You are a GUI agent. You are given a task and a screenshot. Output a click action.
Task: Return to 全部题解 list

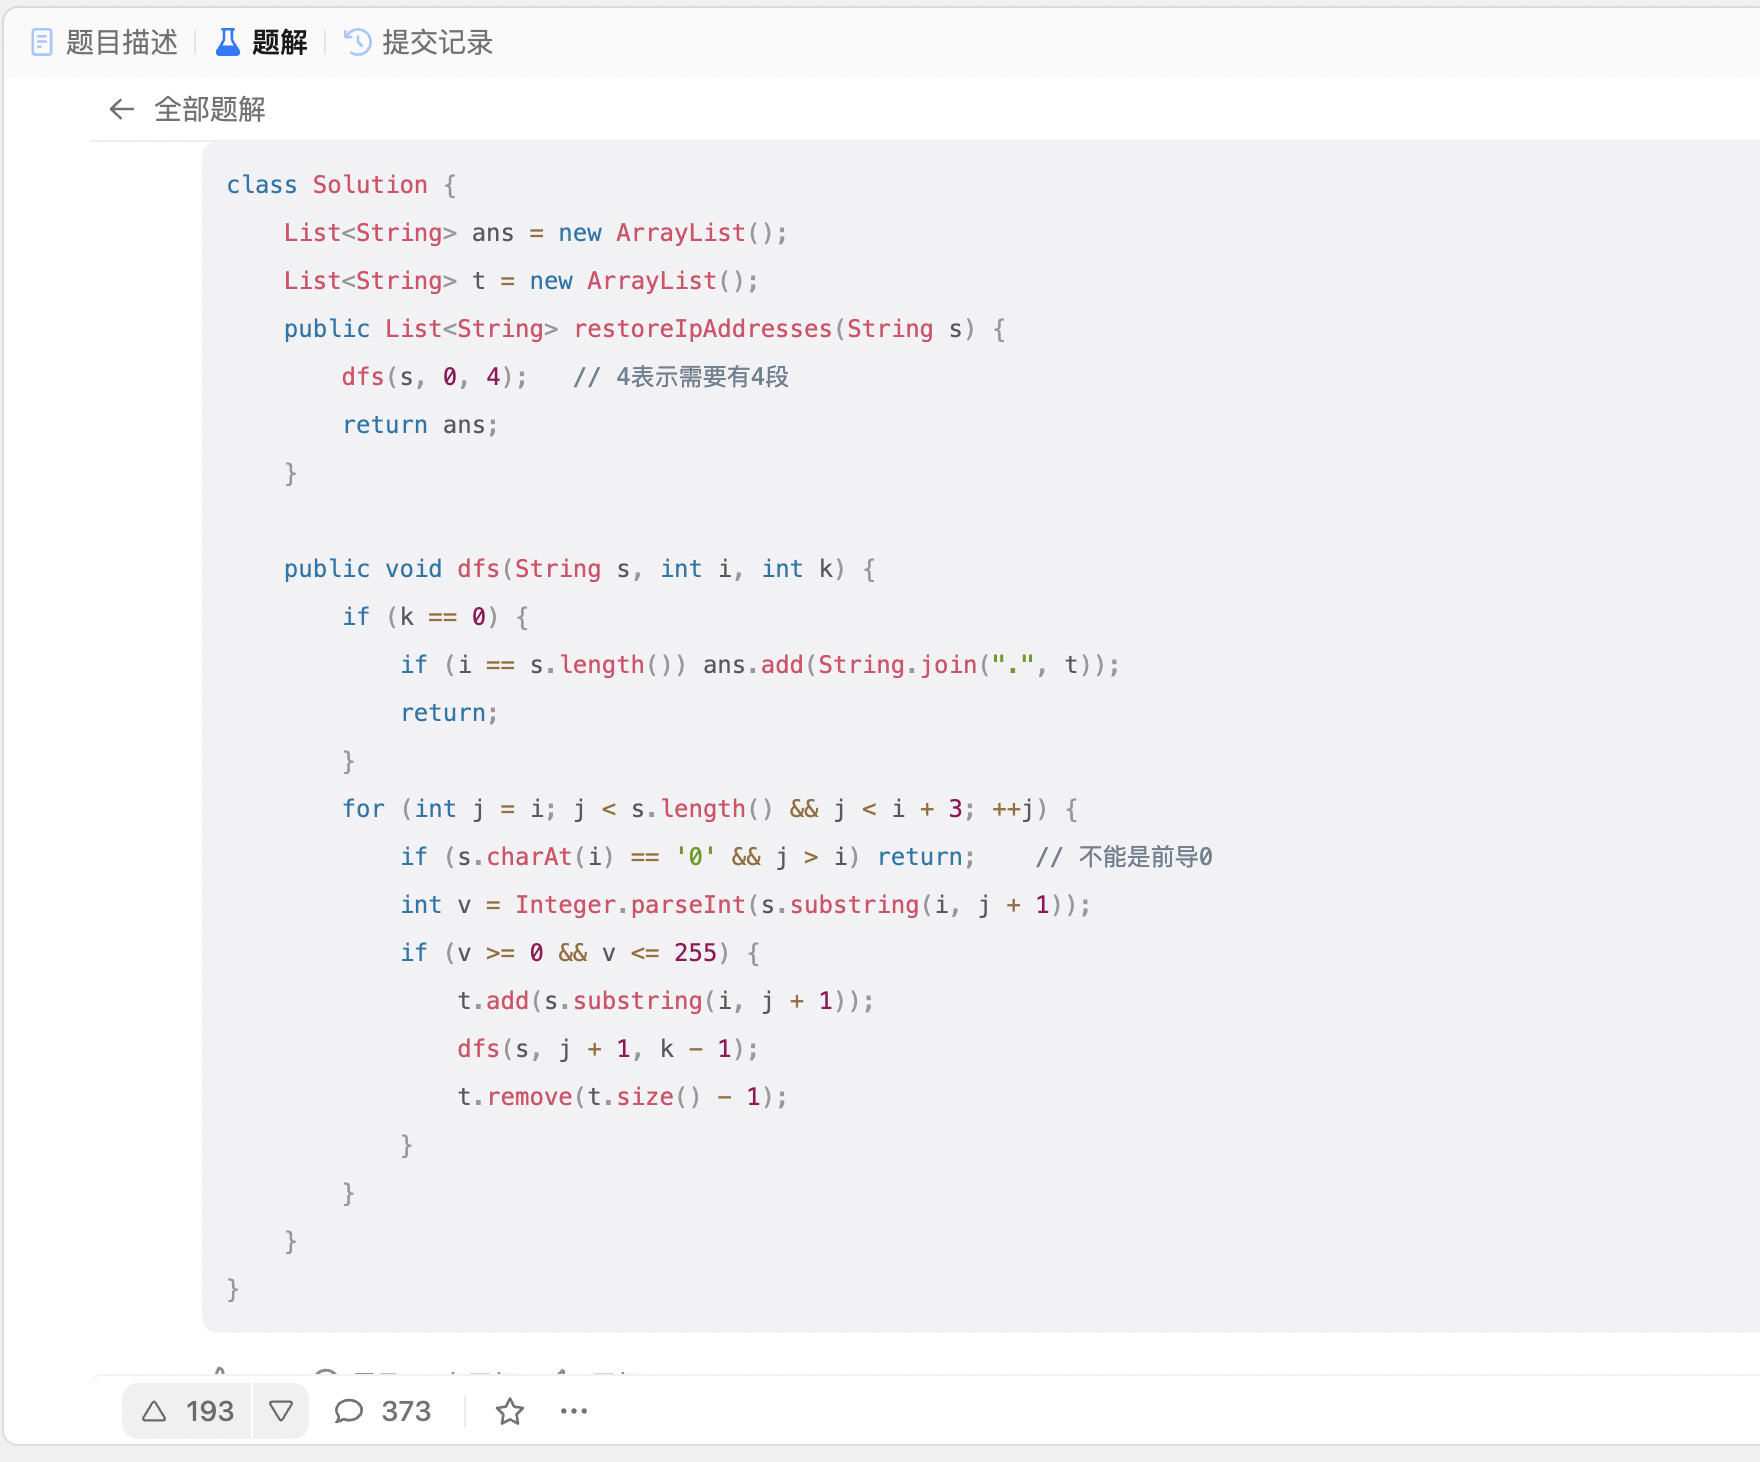[210, 109]
